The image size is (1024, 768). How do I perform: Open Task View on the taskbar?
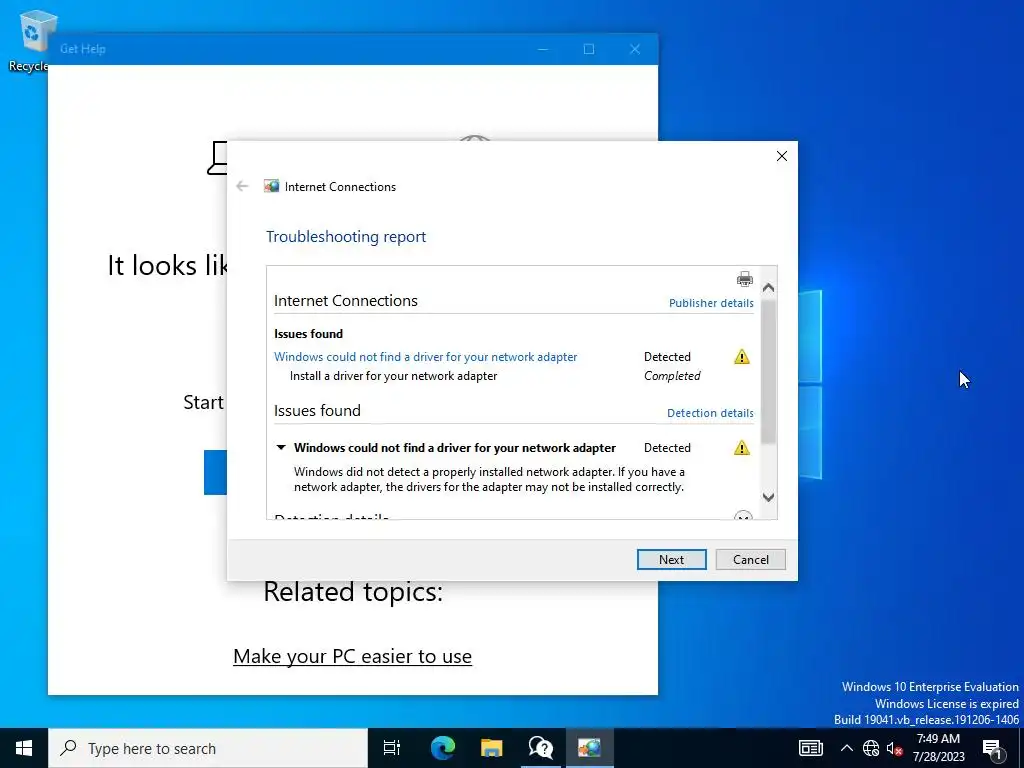(x=392, y=748)
